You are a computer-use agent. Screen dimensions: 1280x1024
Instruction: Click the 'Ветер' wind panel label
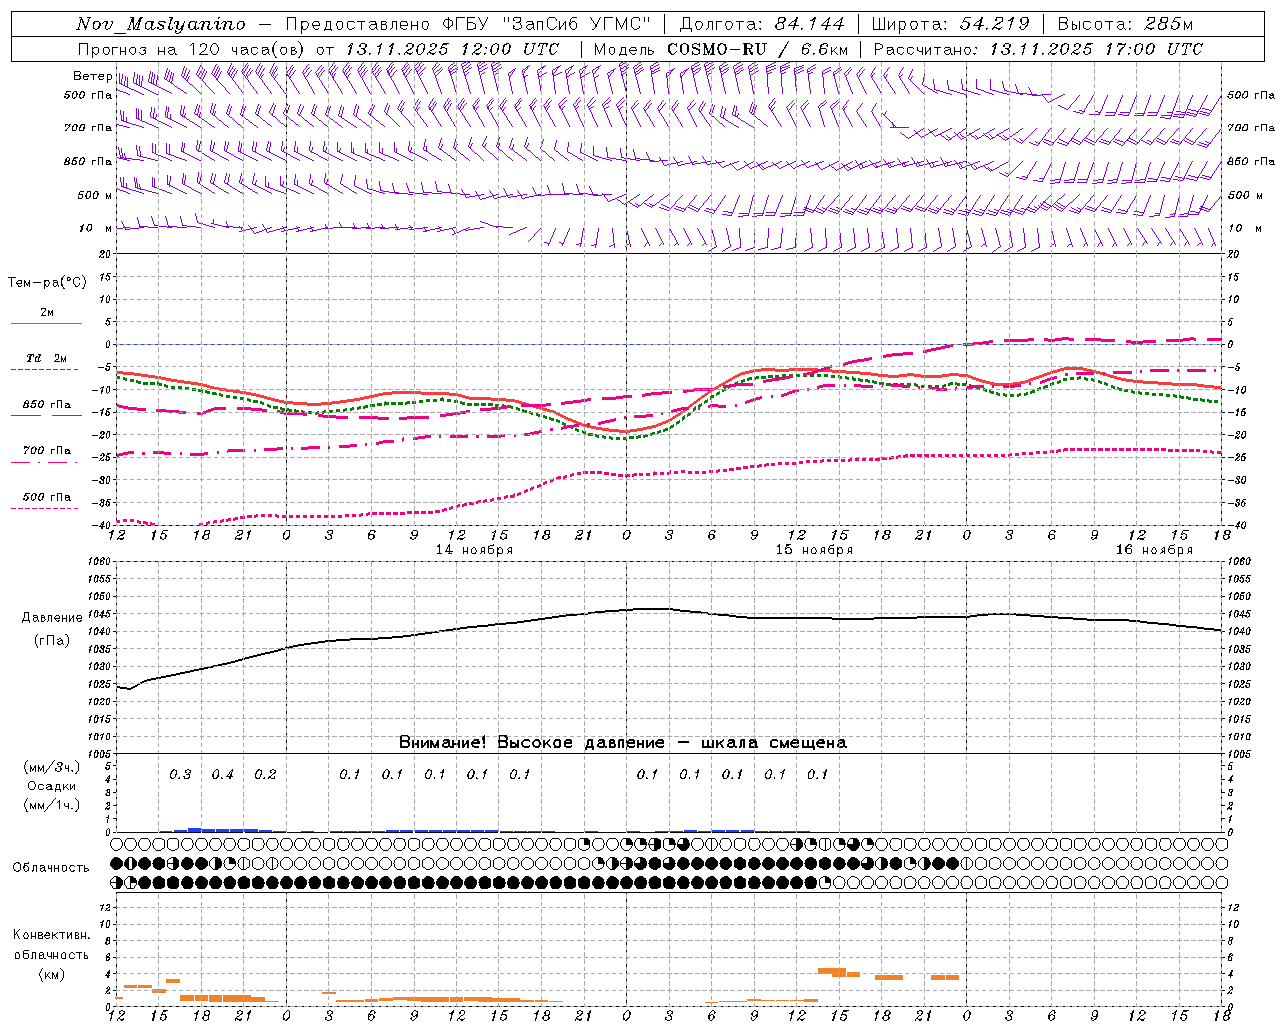pyautogui.click(x=92, y=76)
